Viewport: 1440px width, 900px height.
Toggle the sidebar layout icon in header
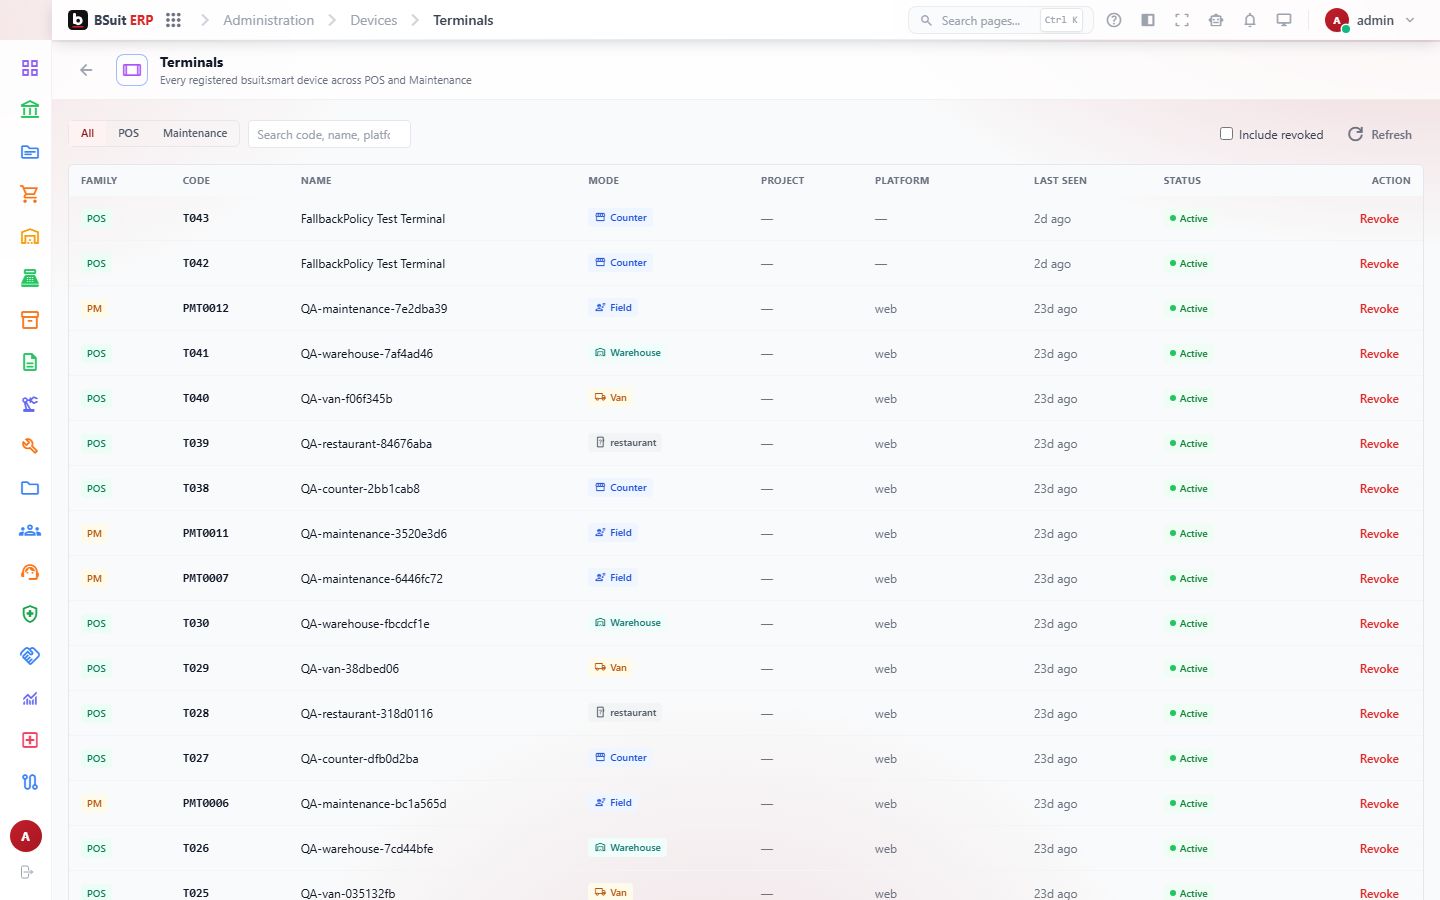[x=1148, y=20]
